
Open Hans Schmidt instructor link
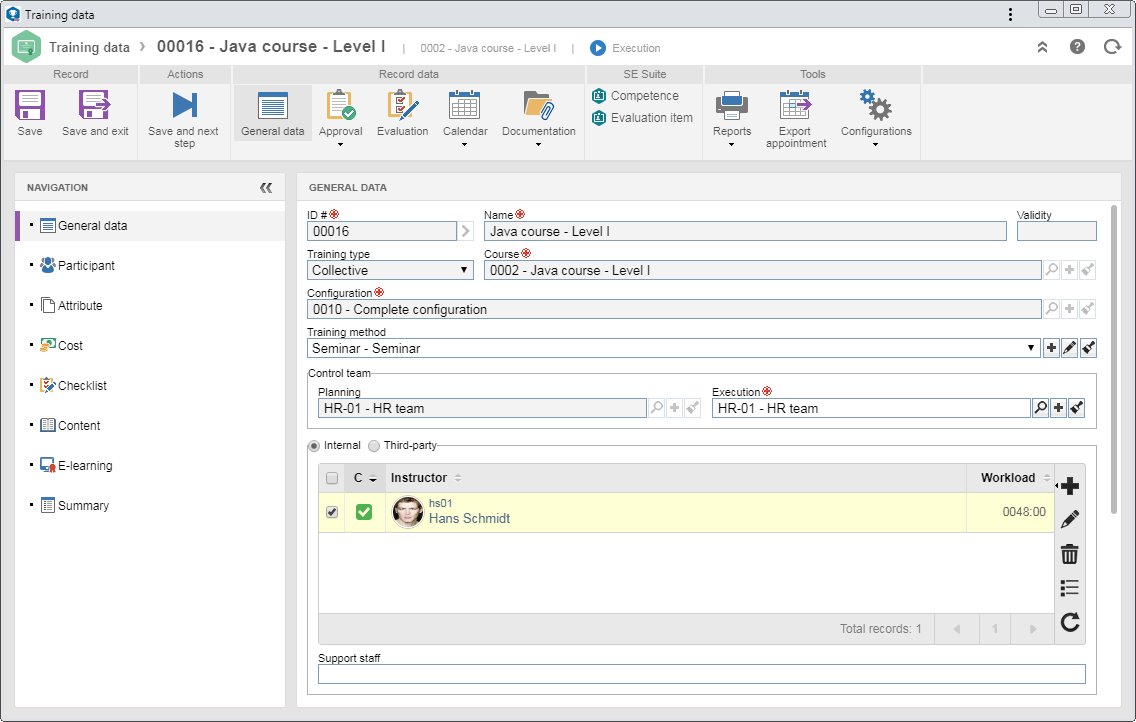(469, 519)
